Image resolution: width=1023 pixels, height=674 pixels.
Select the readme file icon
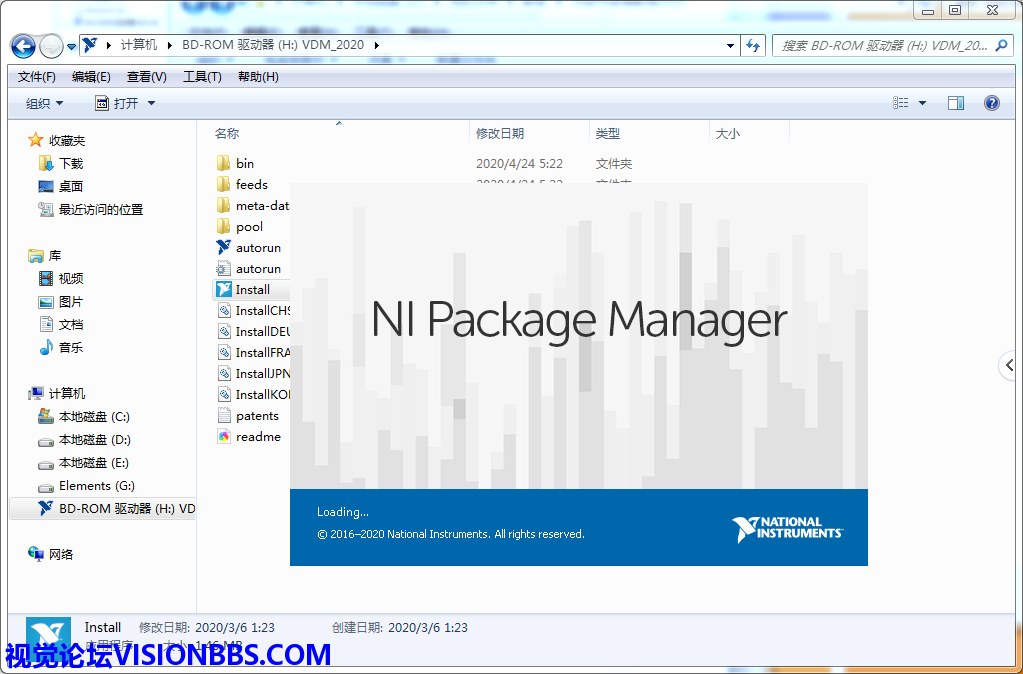point(223,437)
